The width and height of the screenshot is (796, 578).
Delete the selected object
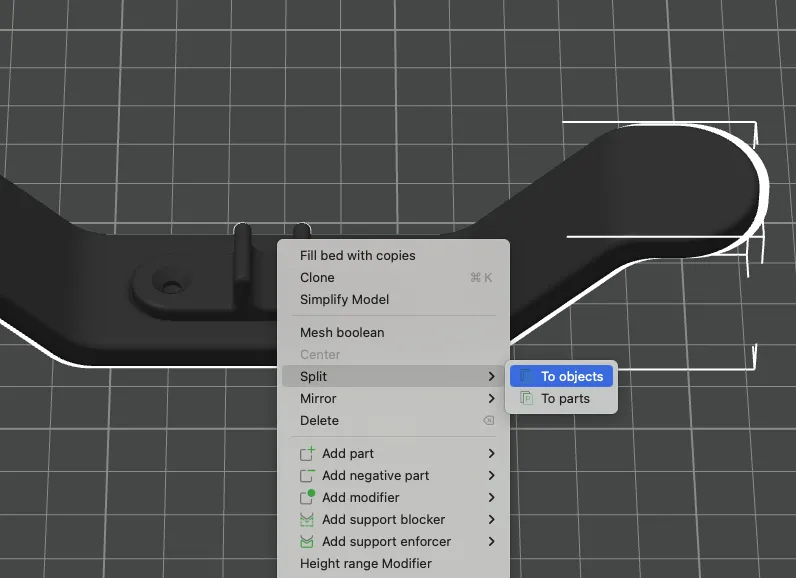[x=393, y=420]
